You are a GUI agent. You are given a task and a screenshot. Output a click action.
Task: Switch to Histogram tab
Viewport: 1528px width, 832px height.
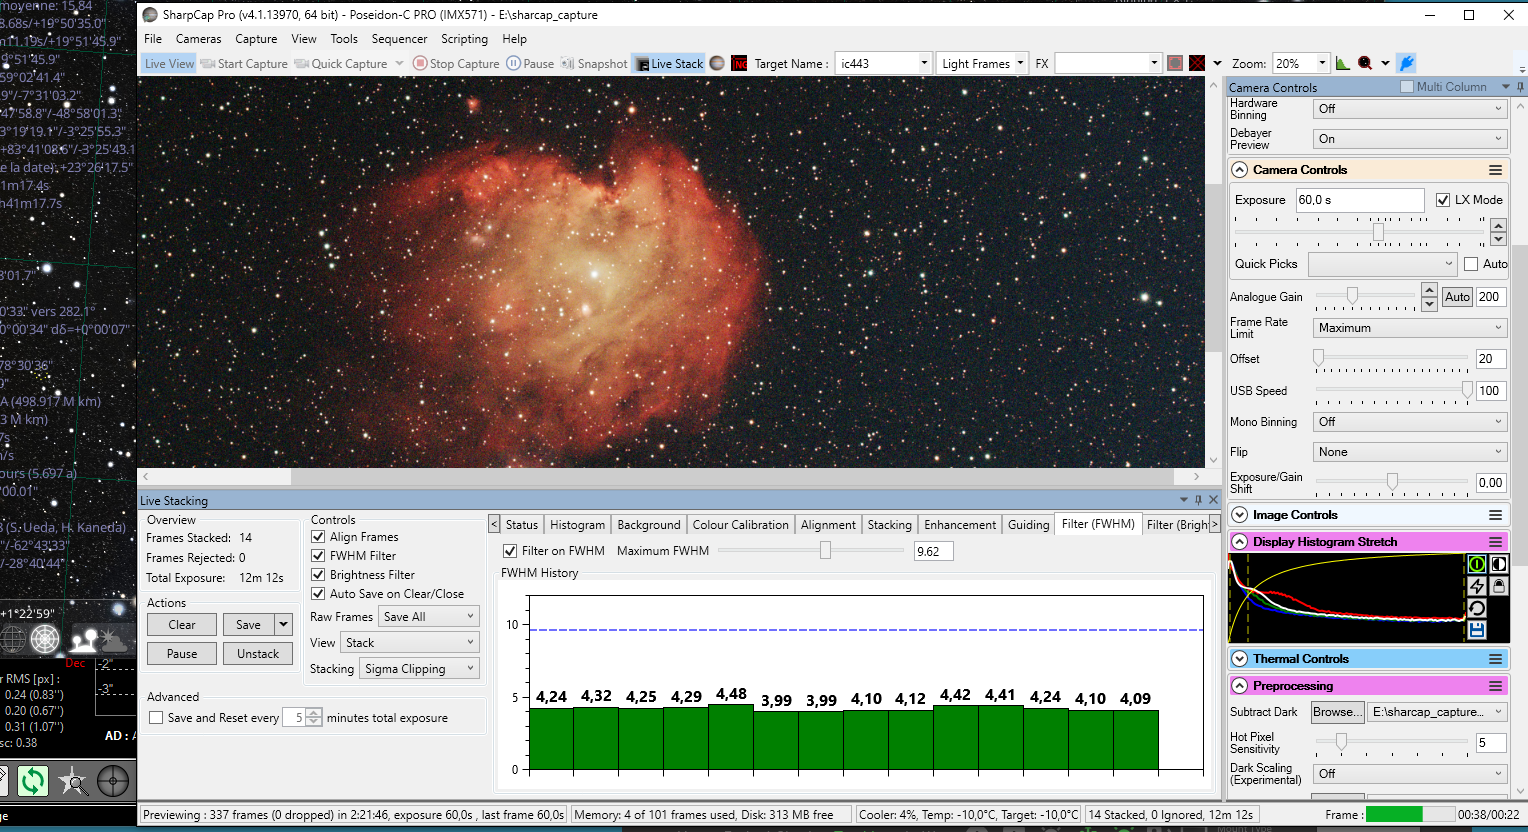(577, 525)
